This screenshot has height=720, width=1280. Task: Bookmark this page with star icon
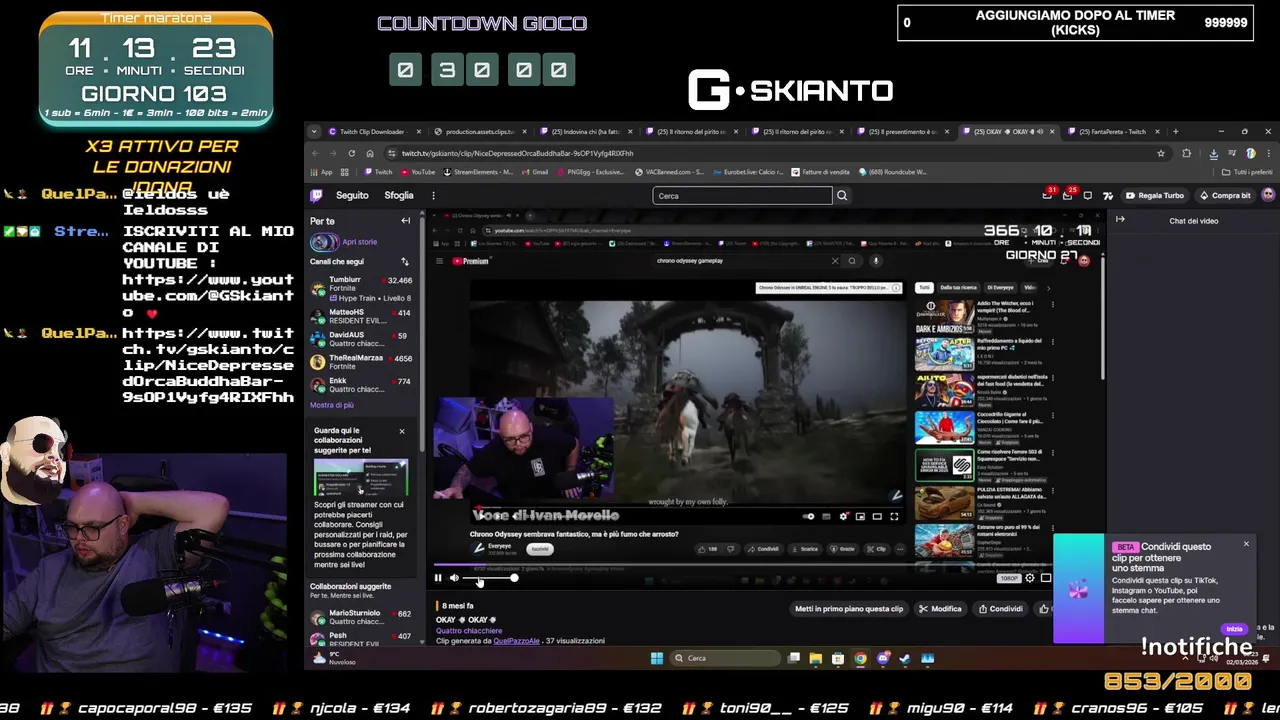1161,153
